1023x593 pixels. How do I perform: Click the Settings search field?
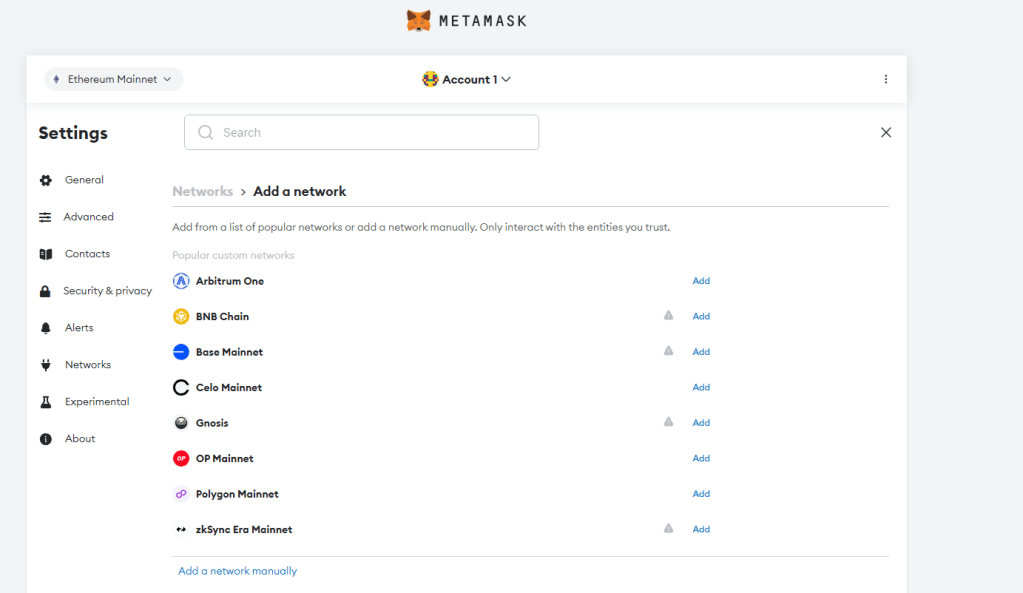point(362,132)
